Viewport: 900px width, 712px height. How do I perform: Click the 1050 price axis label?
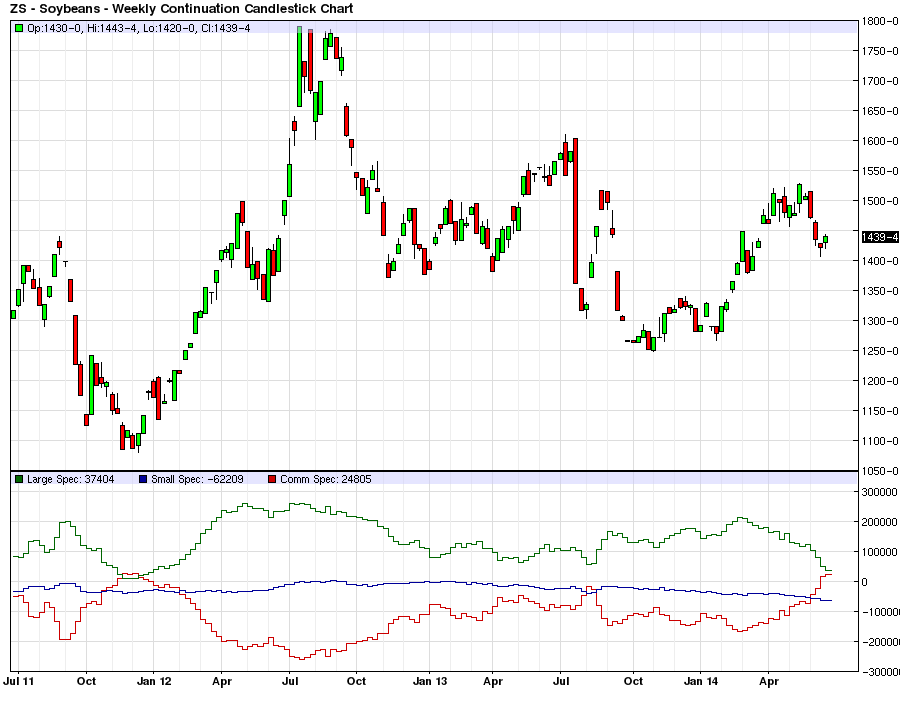click(x=881, y=471)
